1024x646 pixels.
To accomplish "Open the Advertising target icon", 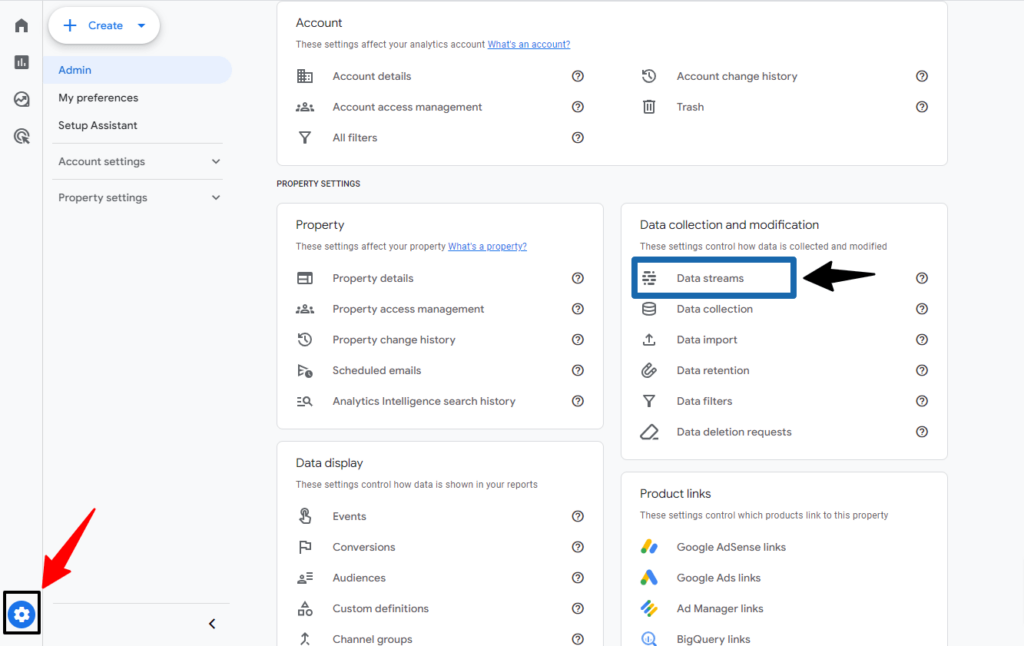I will click(21, 136).
